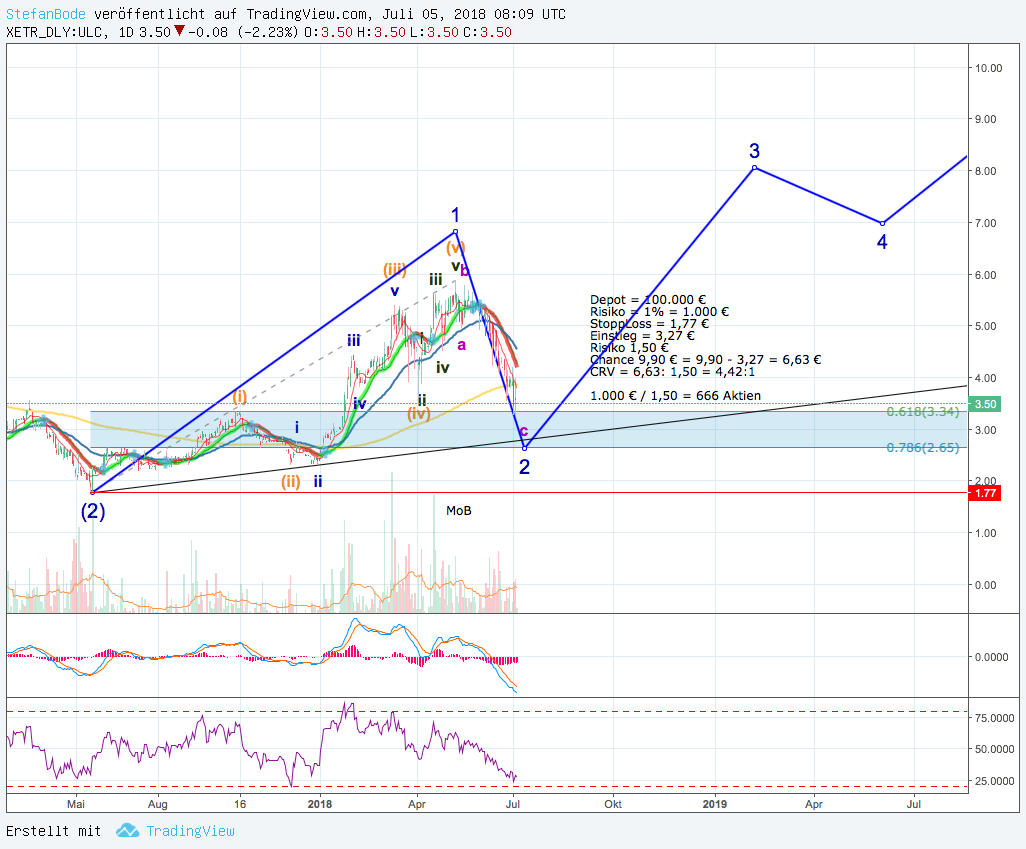Select the 10.00 price axis label

point(989,68)
